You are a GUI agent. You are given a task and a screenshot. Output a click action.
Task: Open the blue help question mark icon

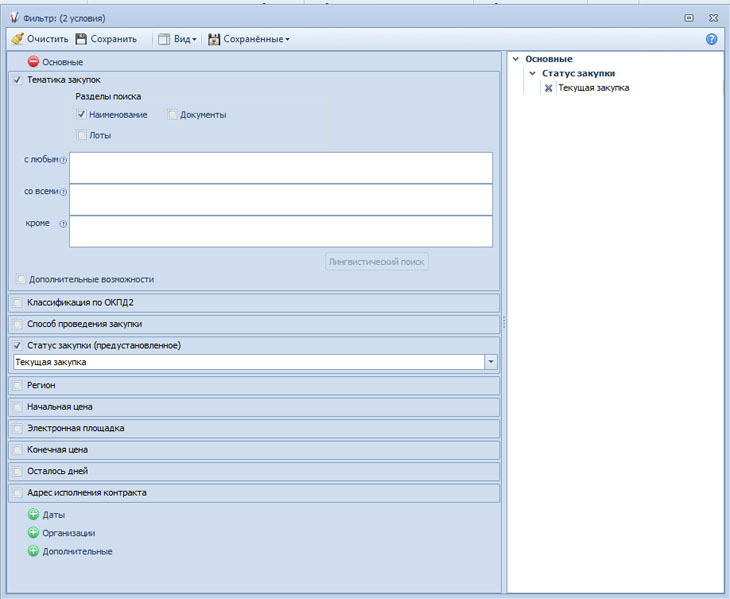coord(712,39)
